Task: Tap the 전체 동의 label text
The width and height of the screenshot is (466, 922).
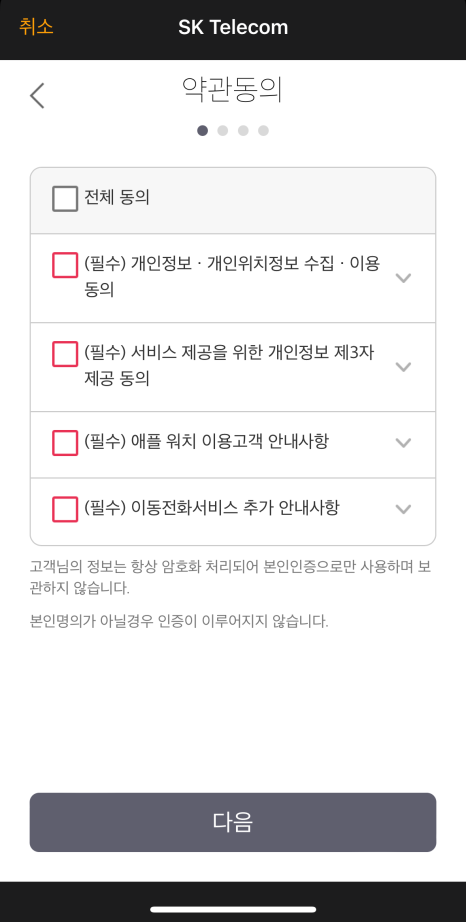Action: [117, 198]
